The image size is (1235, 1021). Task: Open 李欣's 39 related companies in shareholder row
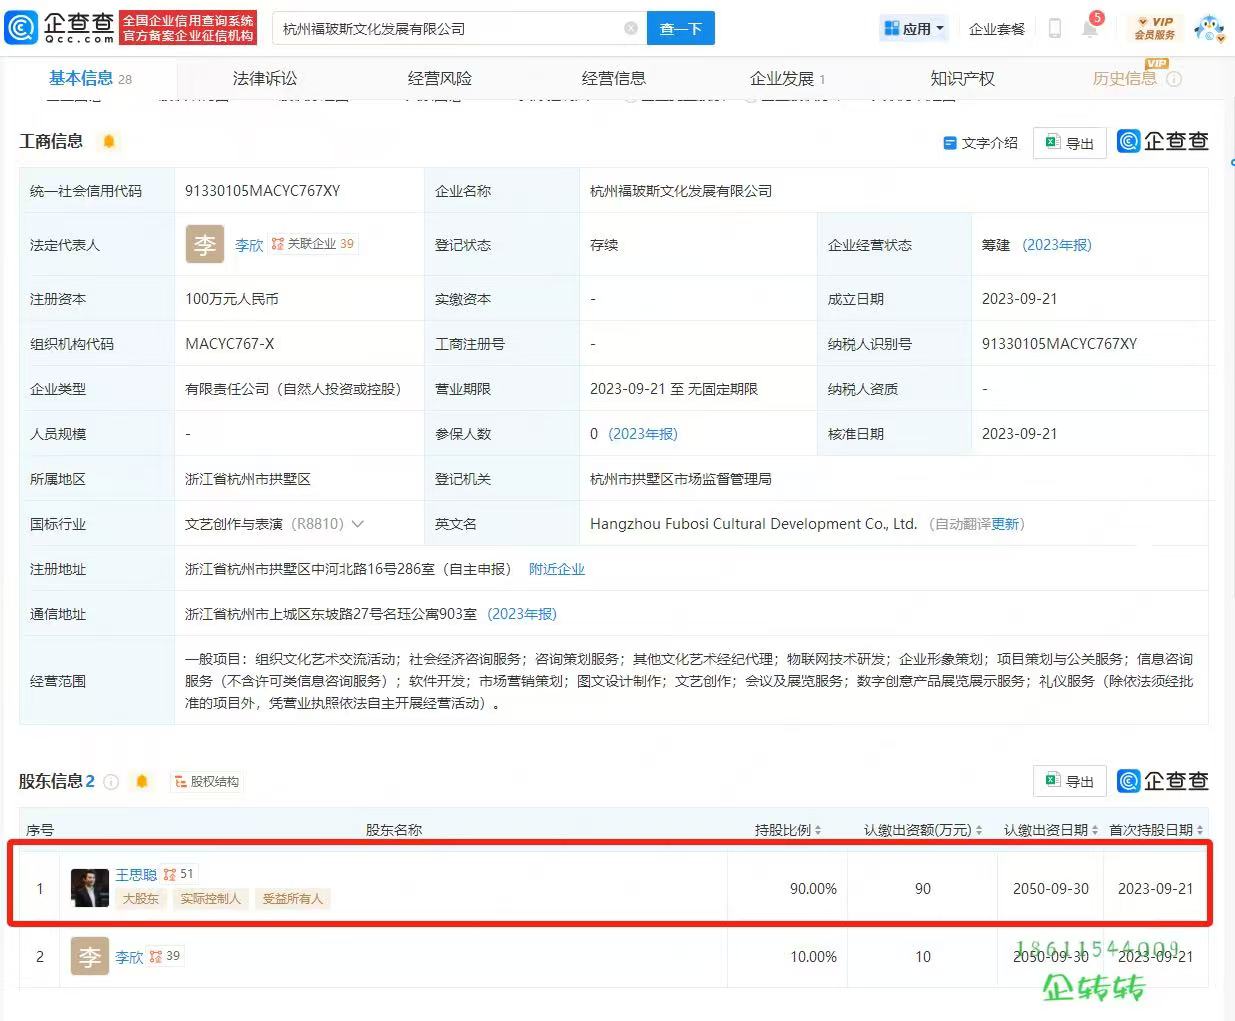pos(165,957)
